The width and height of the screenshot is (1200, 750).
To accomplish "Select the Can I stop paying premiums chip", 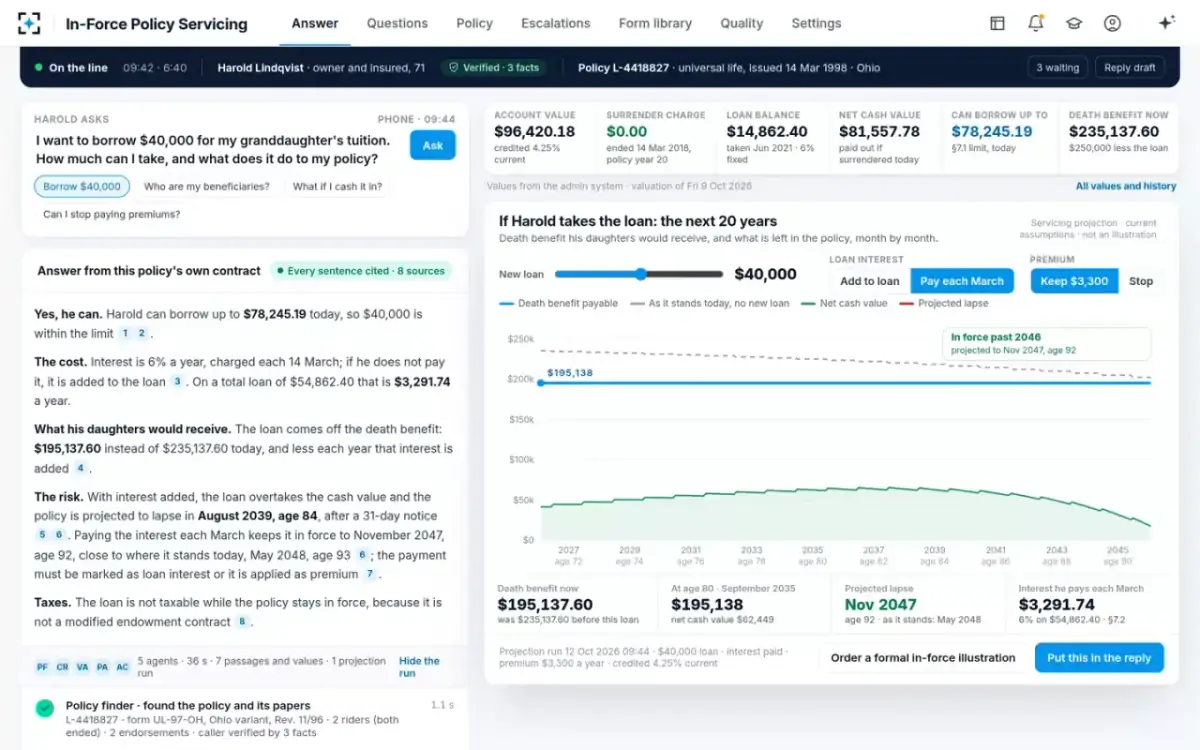I will click(x=111, y=214).
